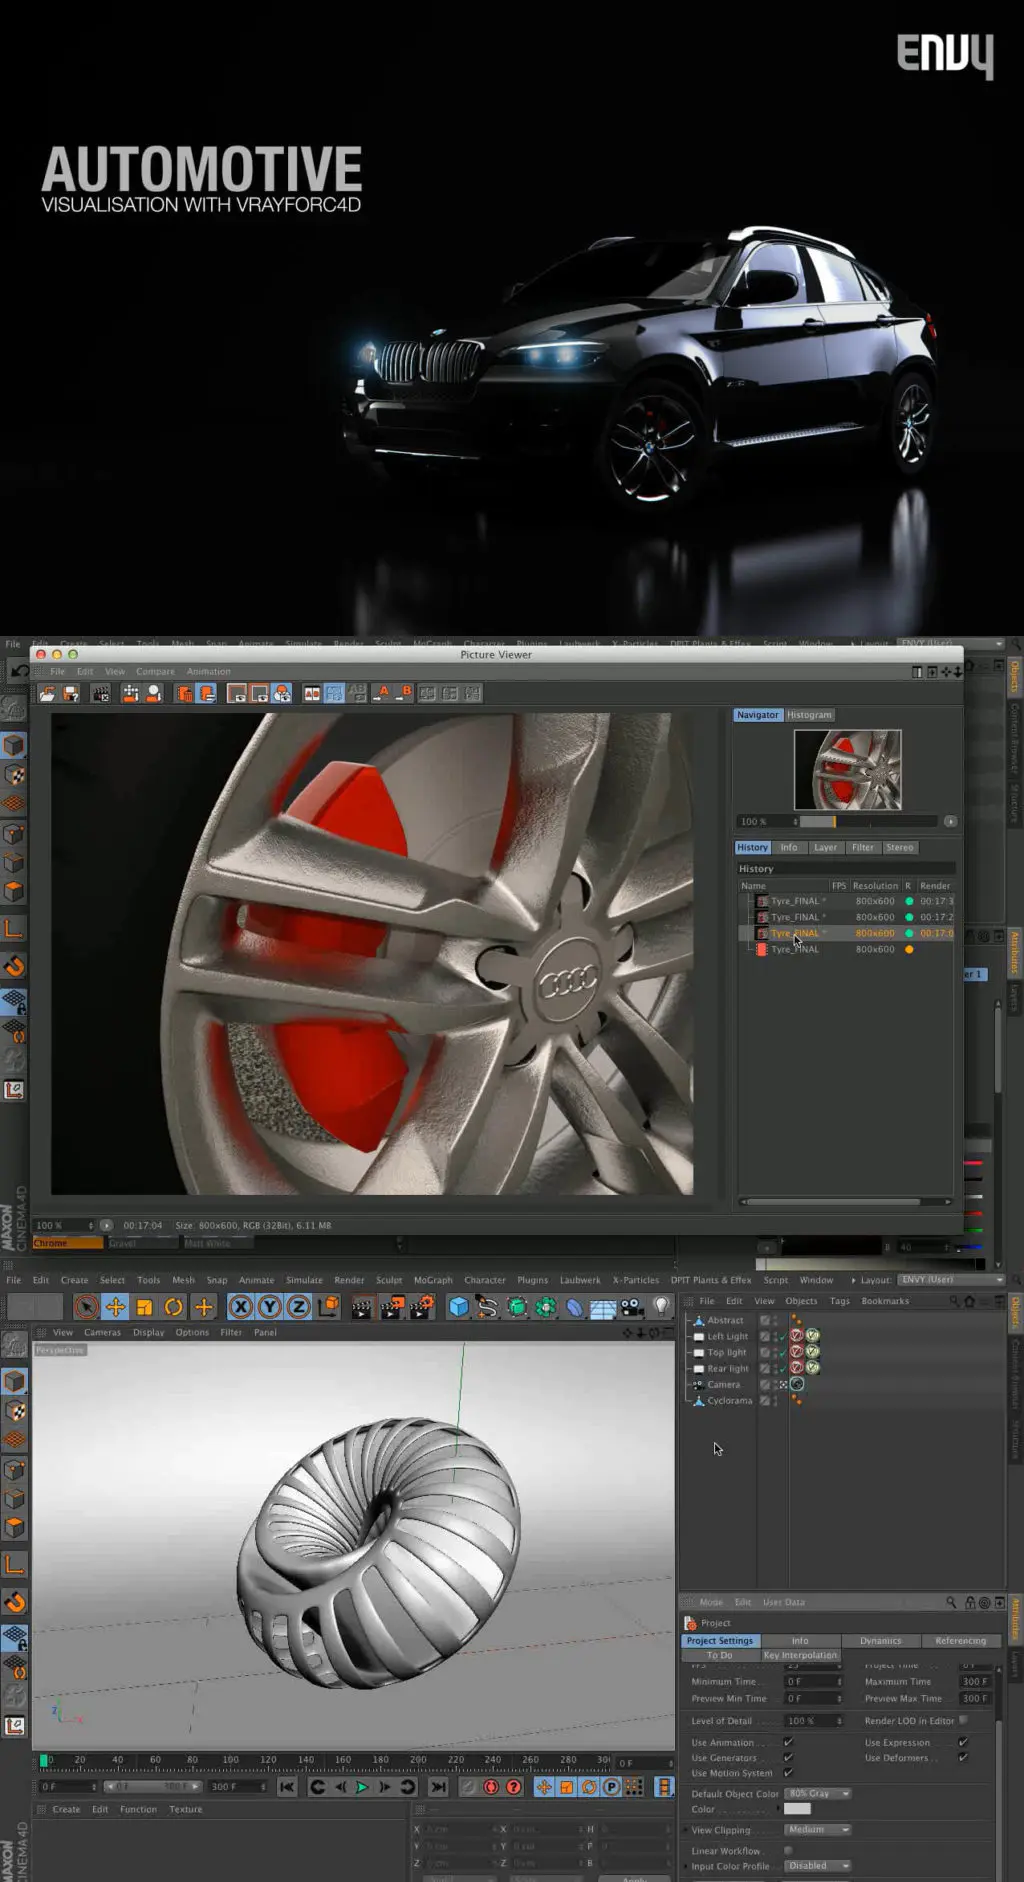
Task: Enable Render LOD in Editor checkbox
Action: pos(963,1720)
